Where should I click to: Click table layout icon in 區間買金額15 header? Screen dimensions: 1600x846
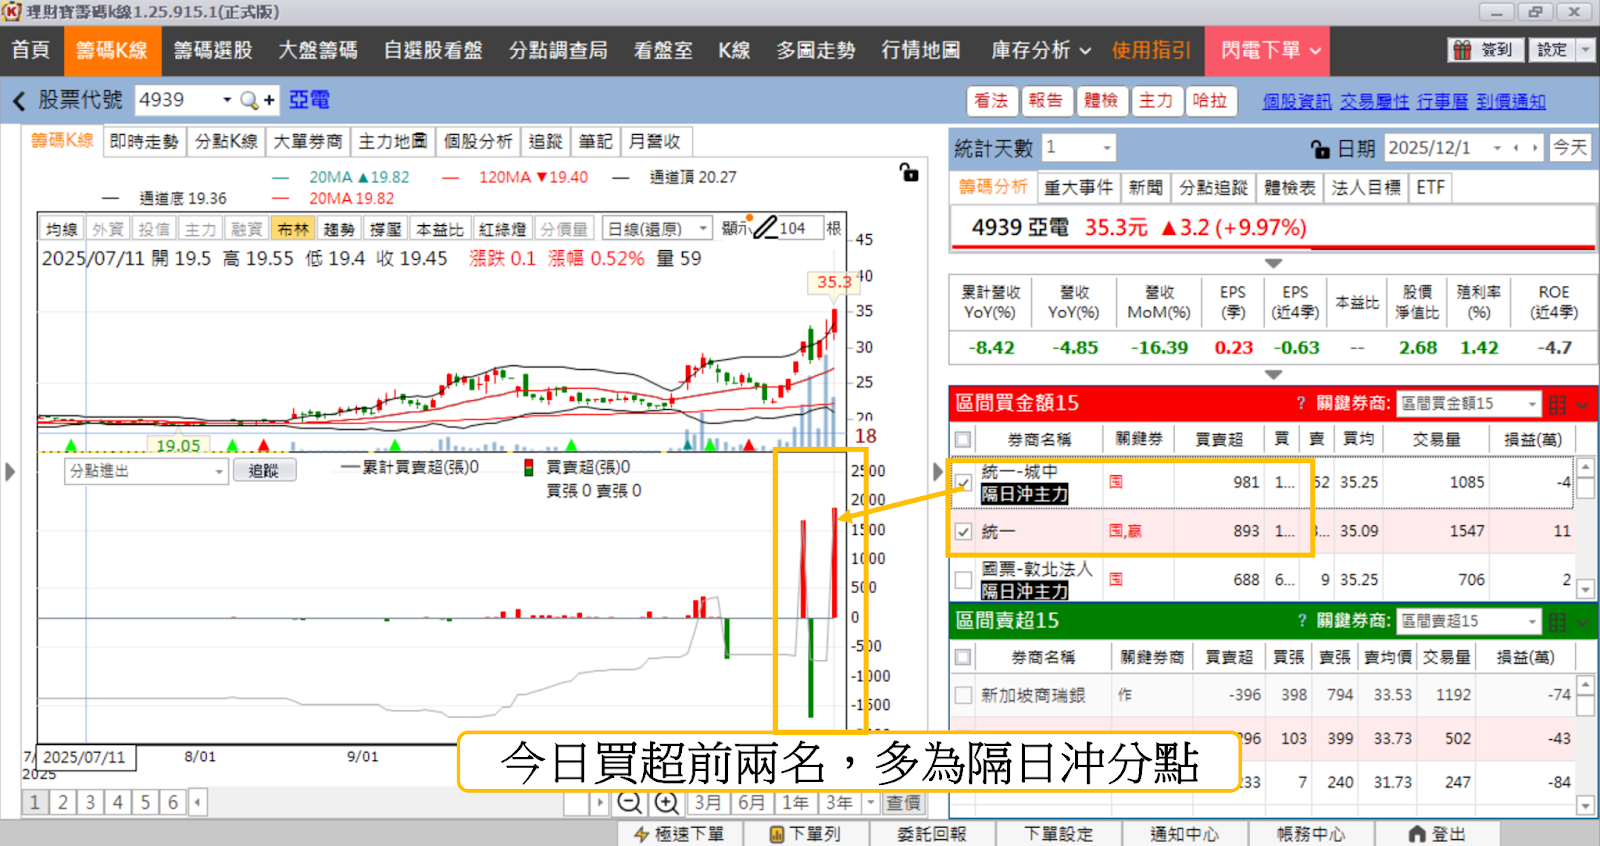point(1557,404)
